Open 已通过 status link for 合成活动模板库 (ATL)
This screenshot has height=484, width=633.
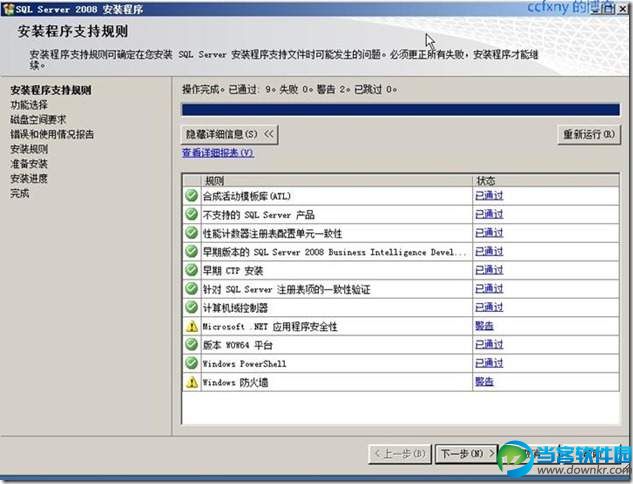(489, 196)
